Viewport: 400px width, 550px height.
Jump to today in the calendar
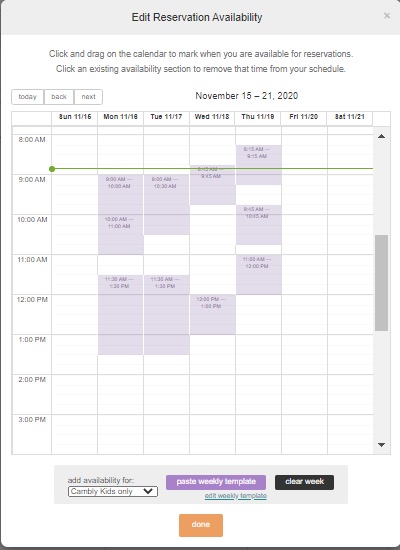tap(27, 97)
